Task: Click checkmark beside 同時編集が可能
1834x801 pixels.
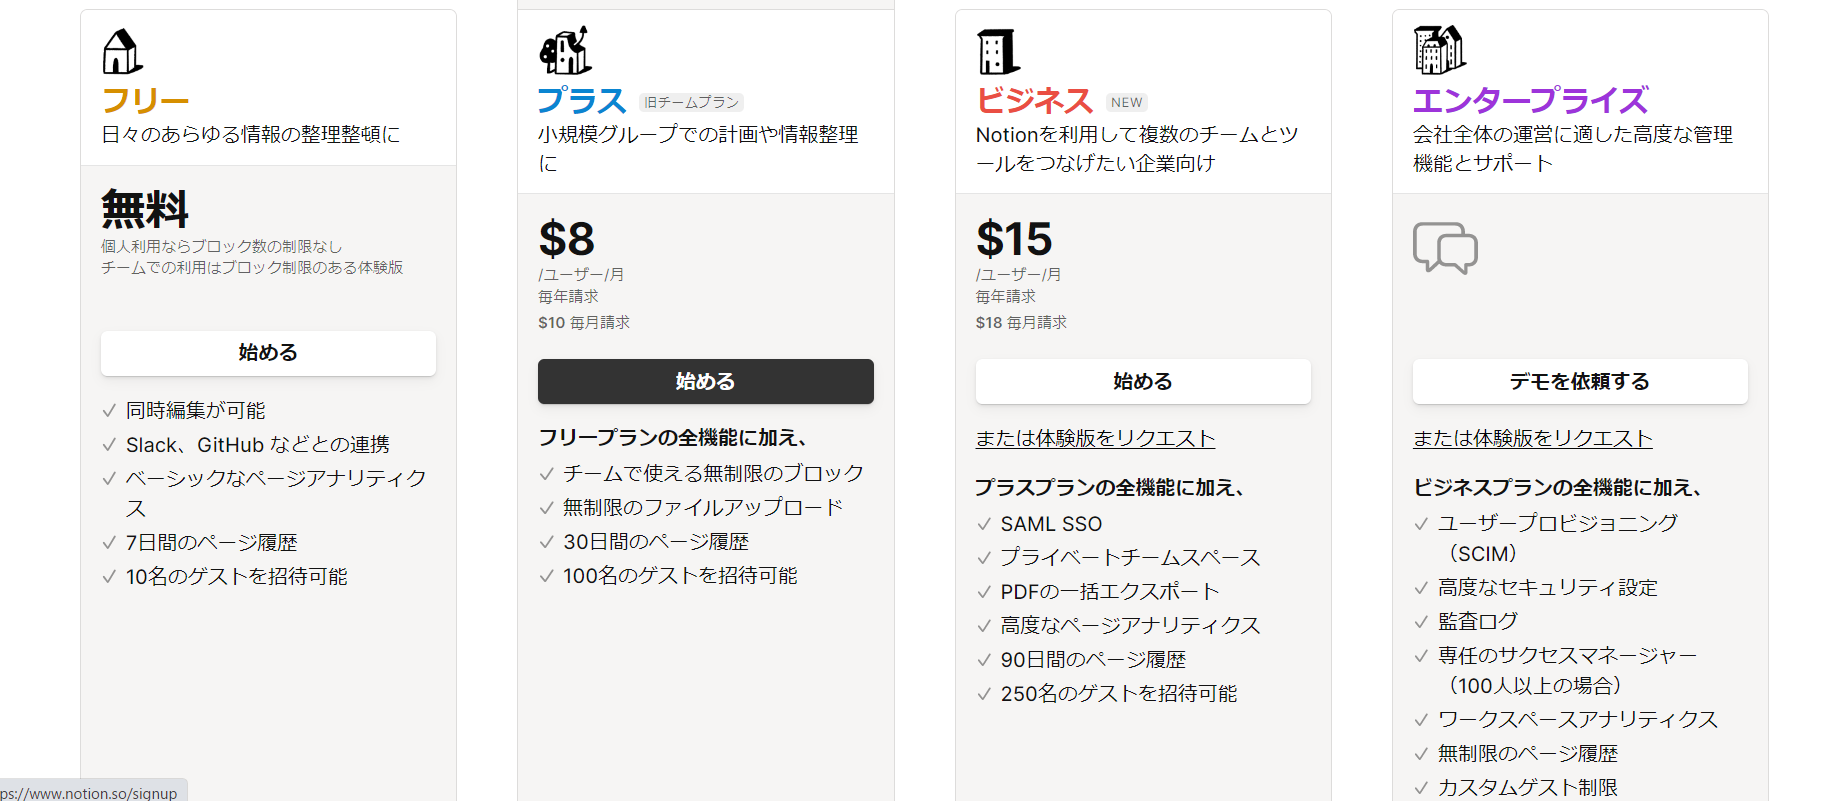Action: (x=109, y=411)
